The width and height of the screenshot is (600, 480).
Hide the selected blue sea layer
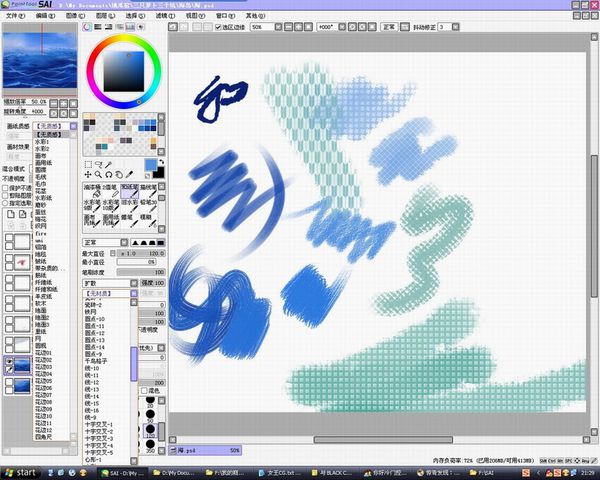(10, 361)
